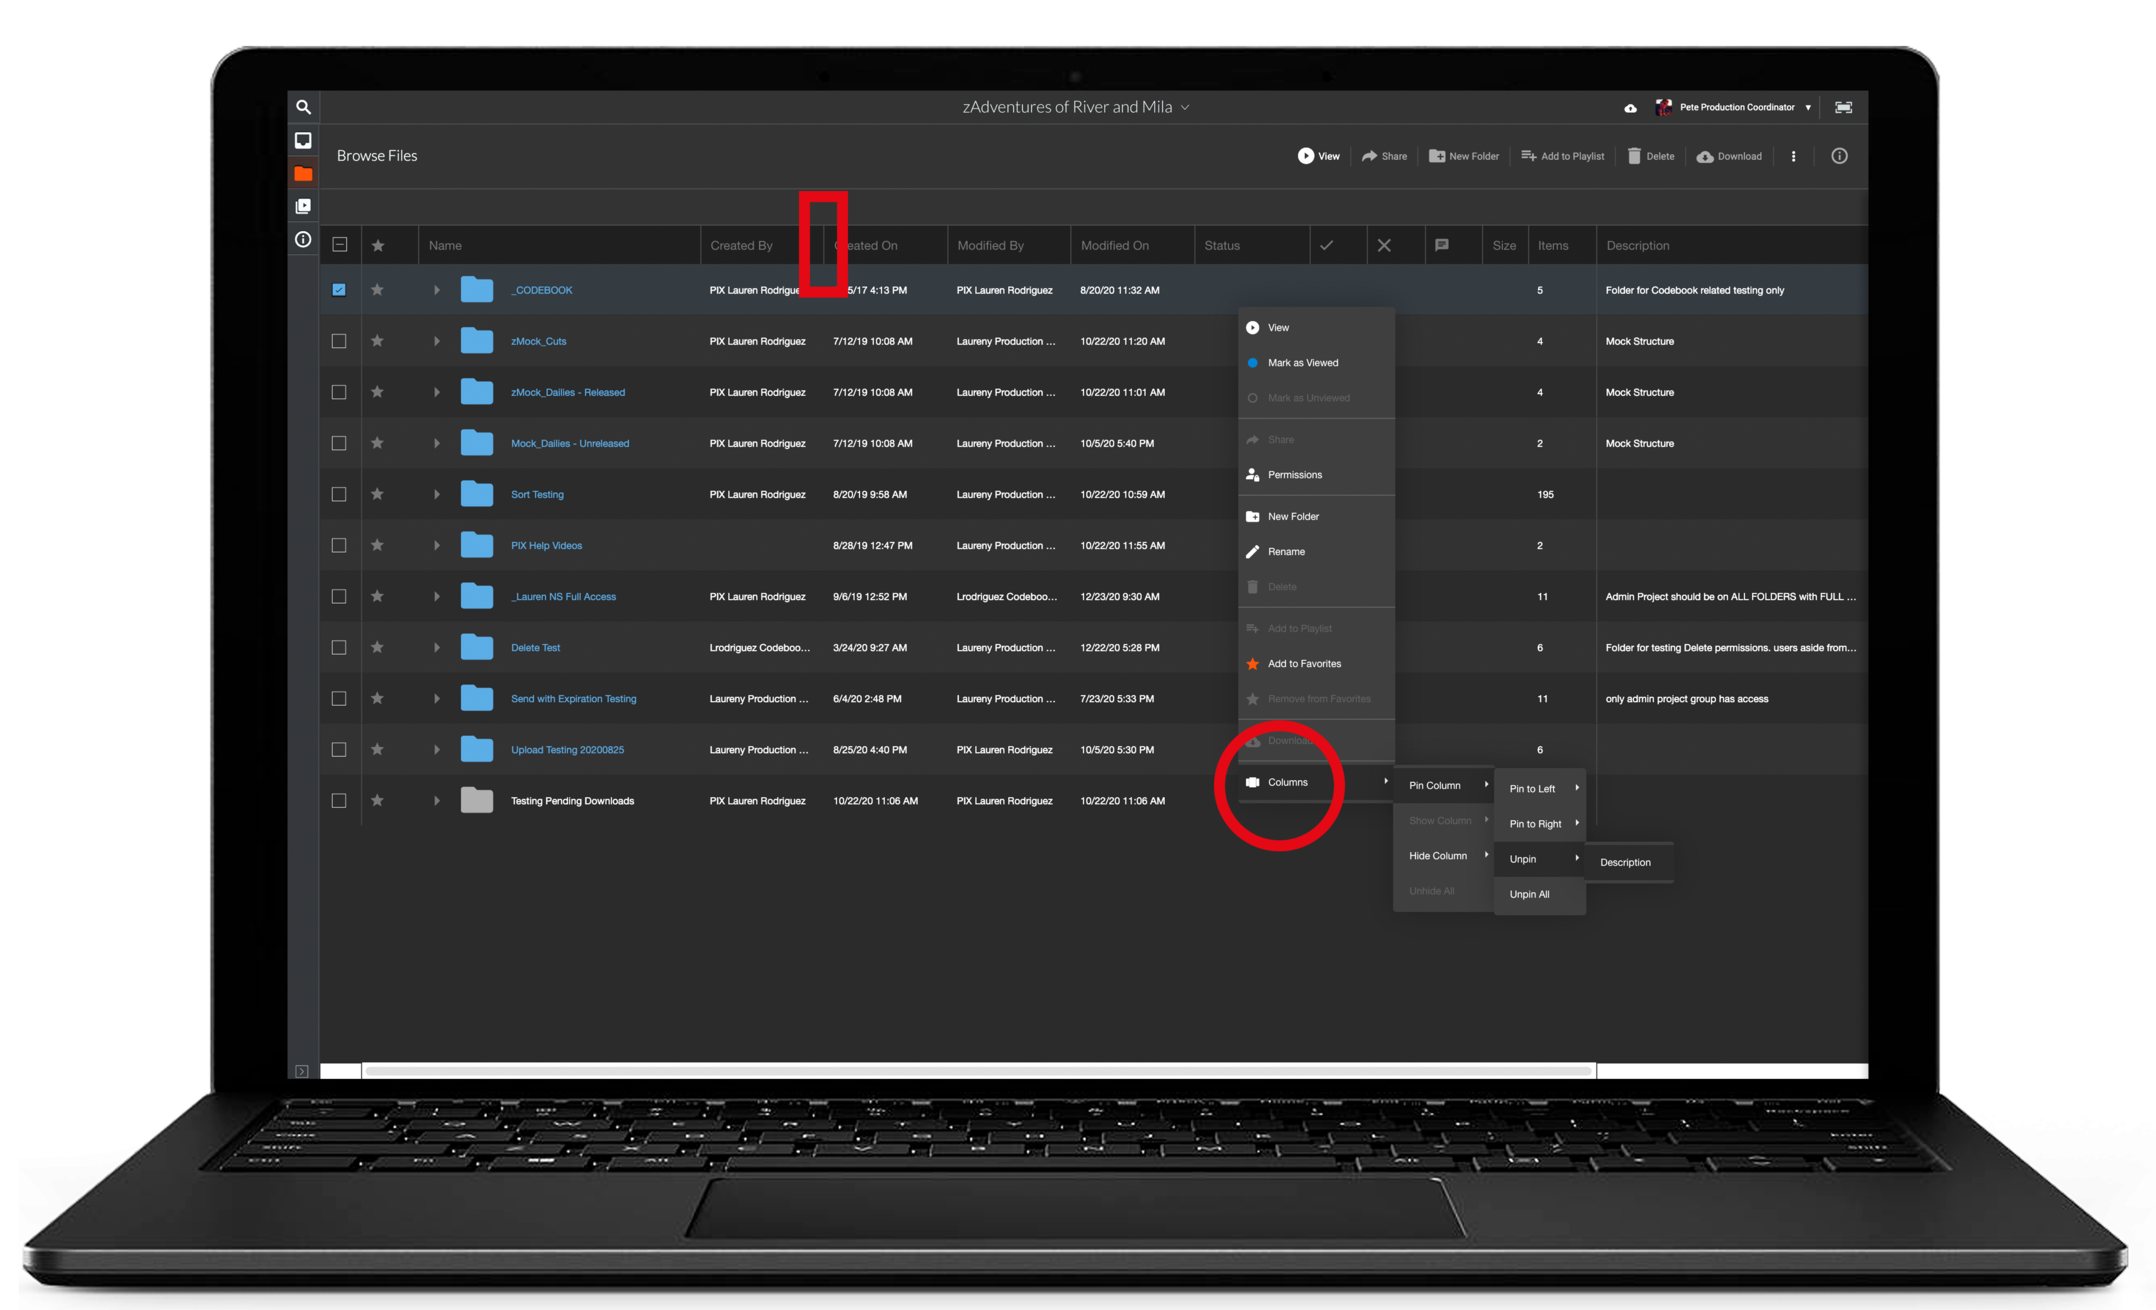Check the zMock_Cuts row checkbox
Viewport: 2156px width, 1310px height.
point(339,341)
